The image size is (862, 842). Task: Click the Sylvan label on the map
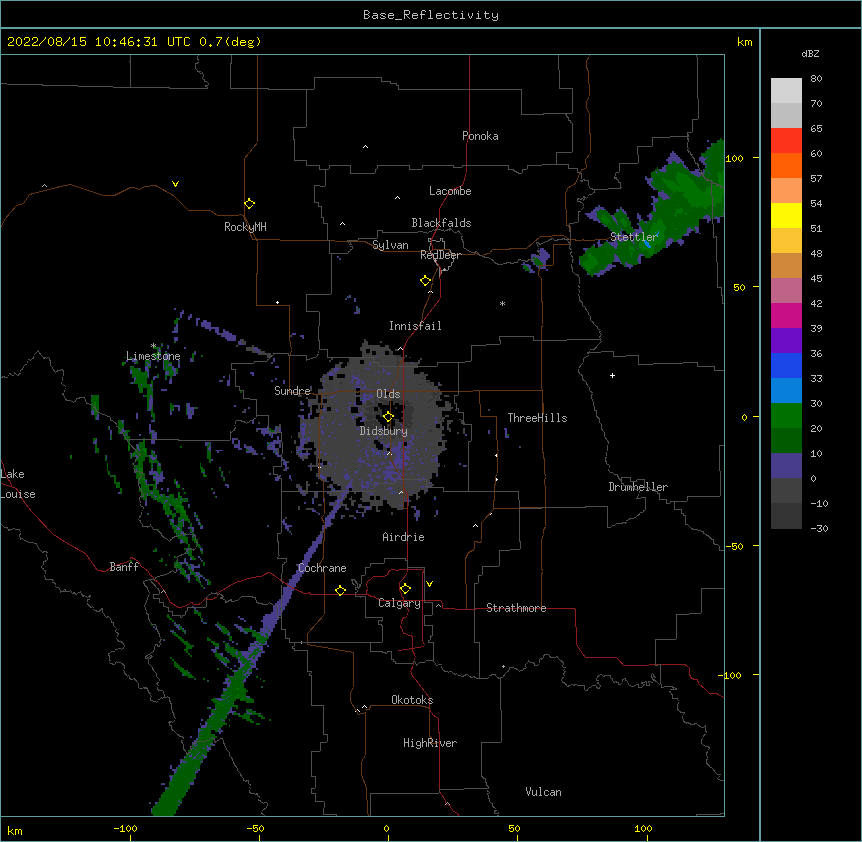click(390, 245)
